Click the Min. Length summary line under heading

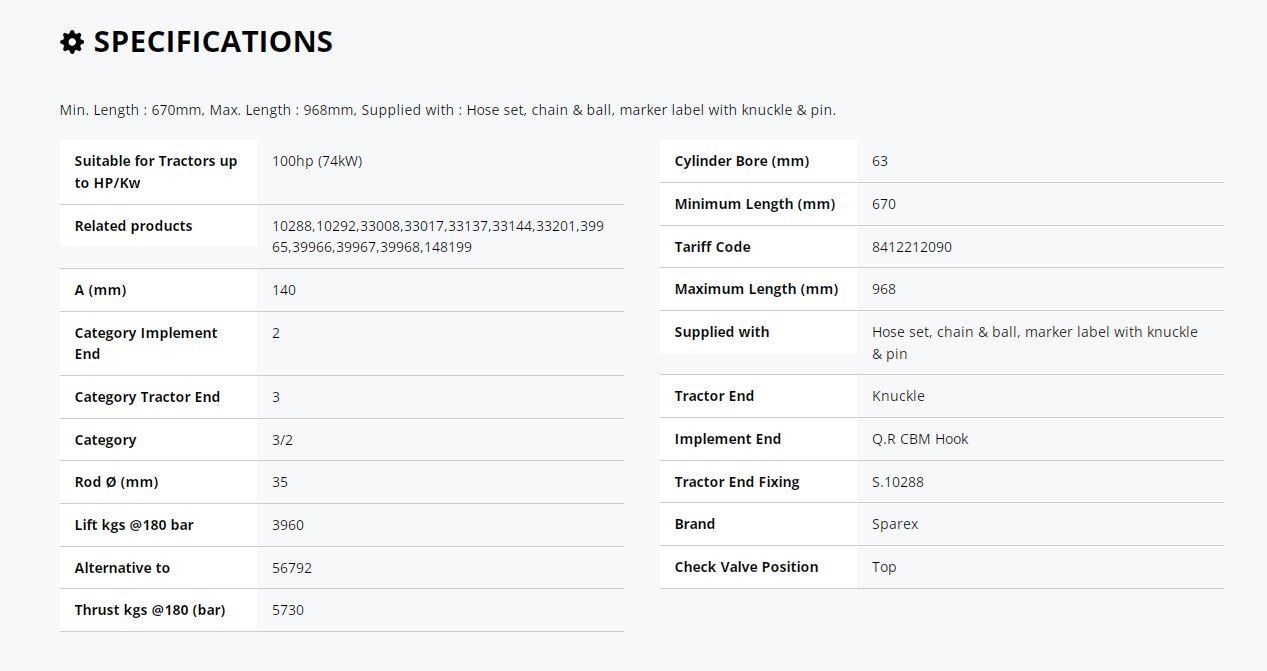[448, 110]
